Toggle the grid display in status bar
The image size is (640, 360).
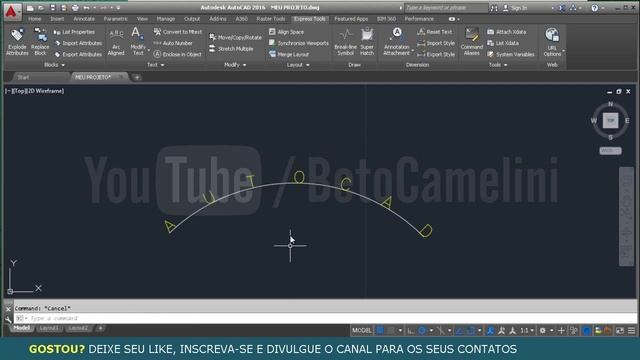tap(380, 331)
